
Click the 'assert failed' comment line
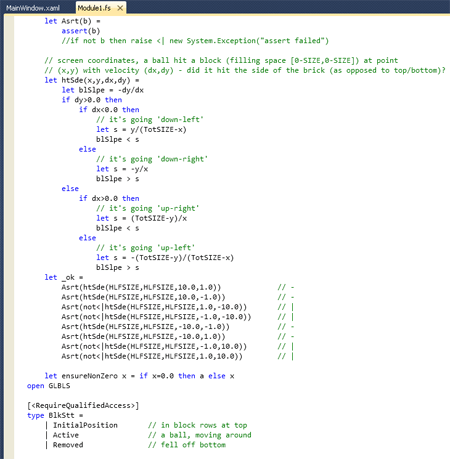tap(195, 41)
